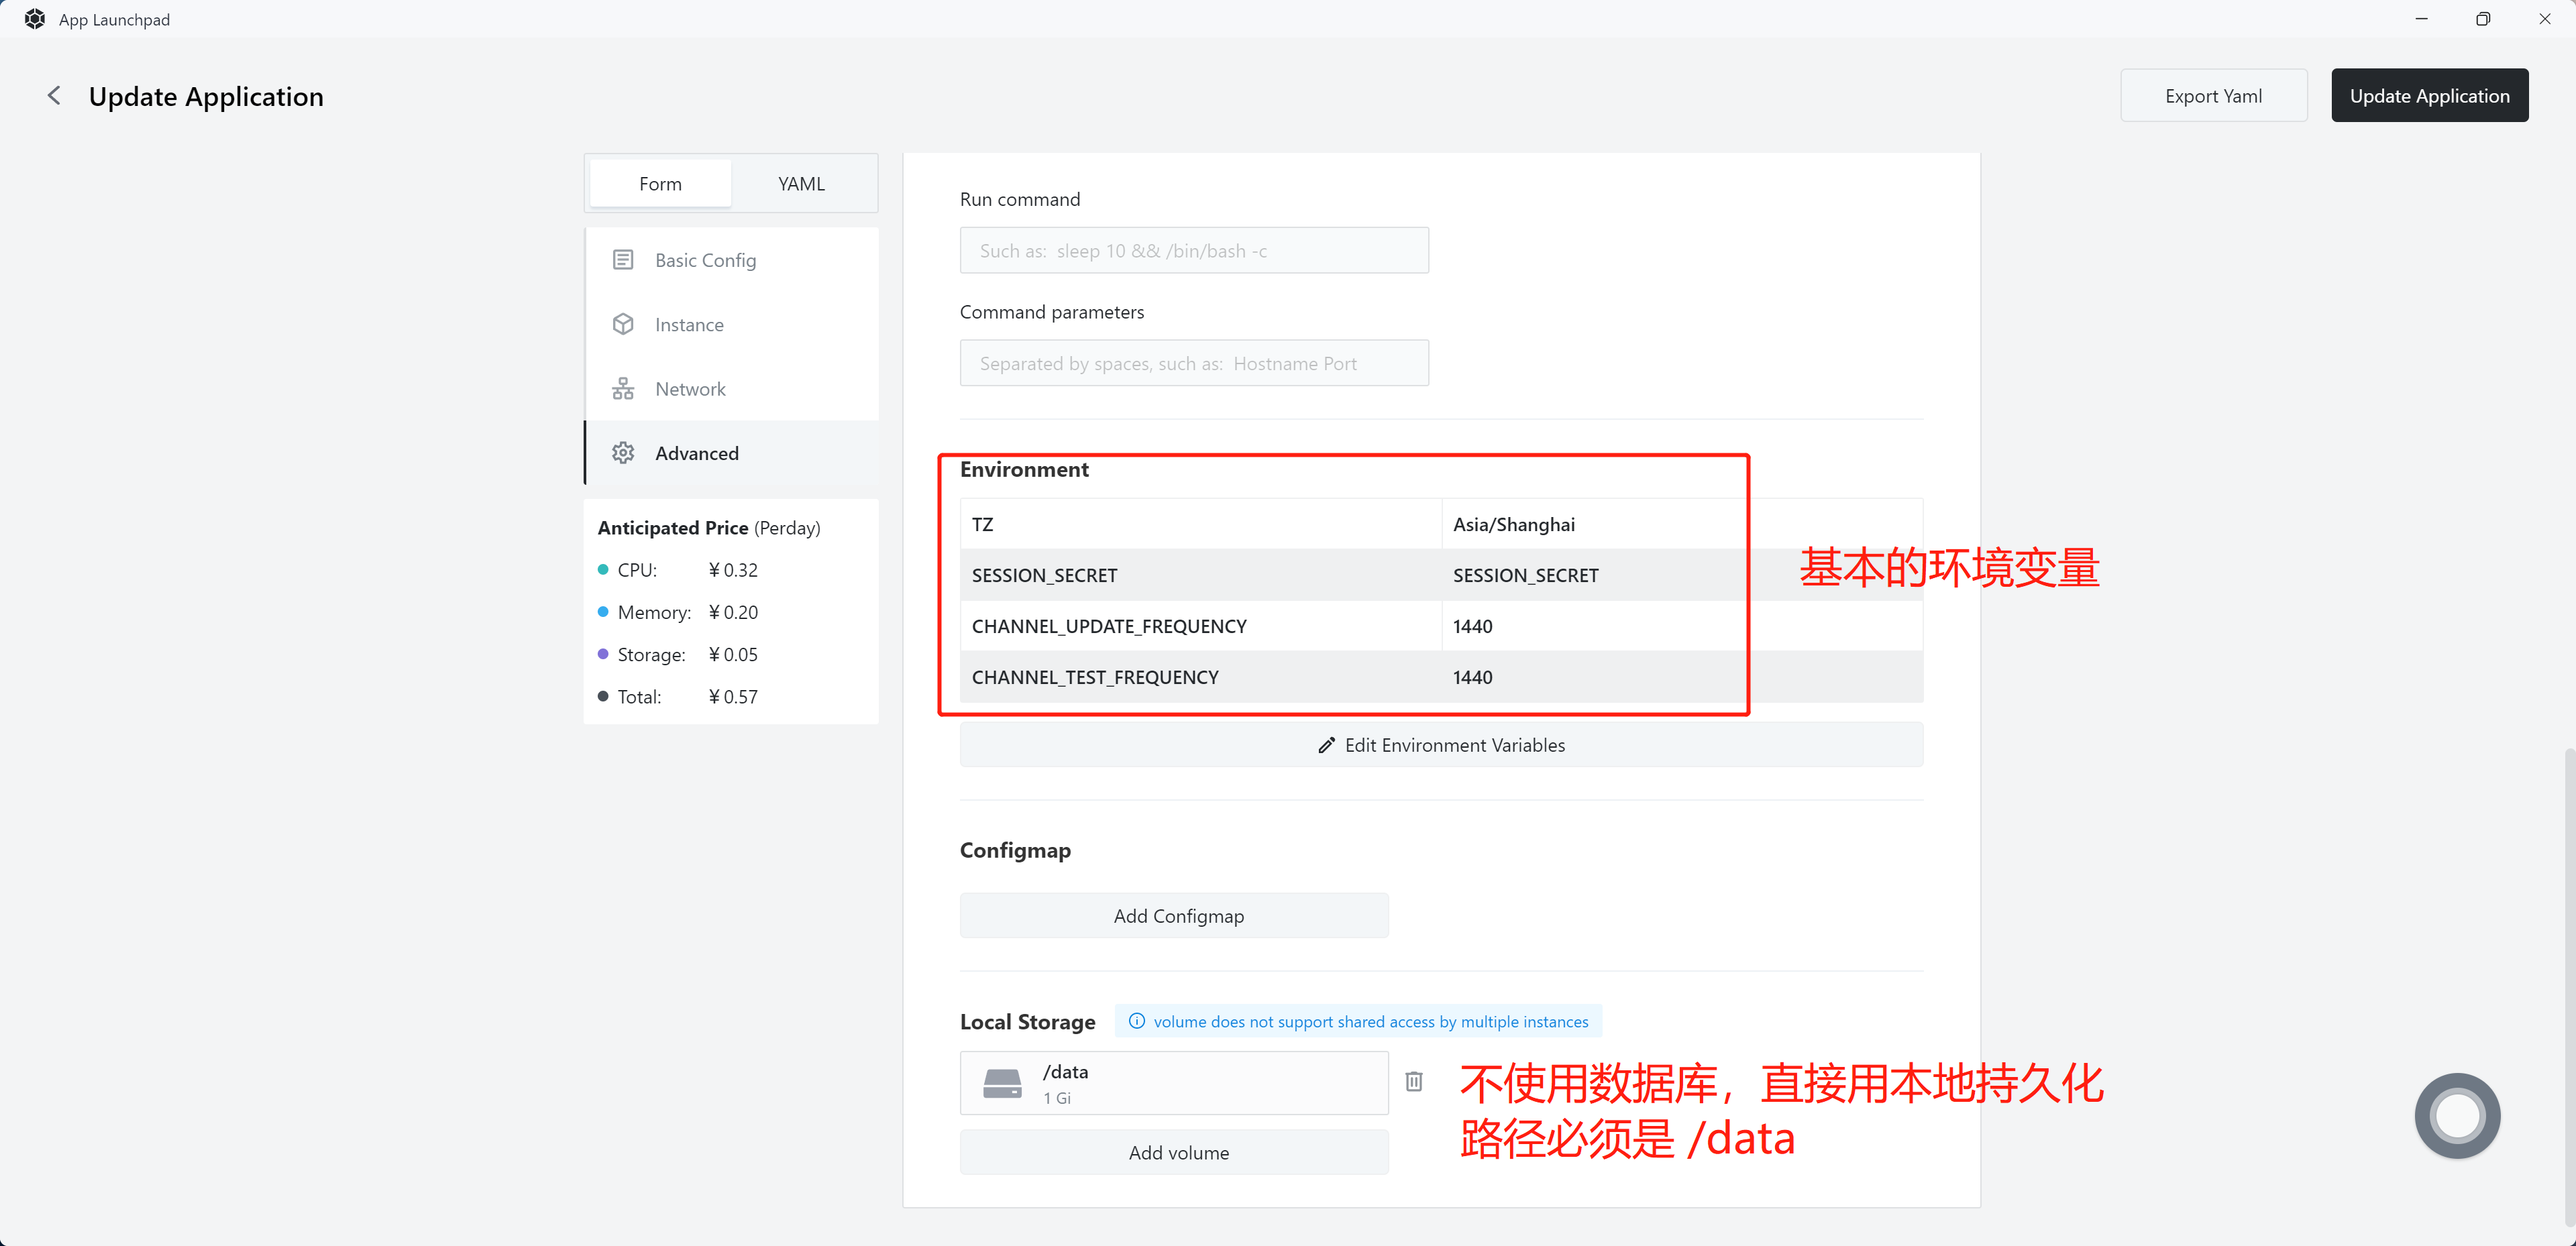
Task: Click the dark Update Application button
Action: 2429,96
